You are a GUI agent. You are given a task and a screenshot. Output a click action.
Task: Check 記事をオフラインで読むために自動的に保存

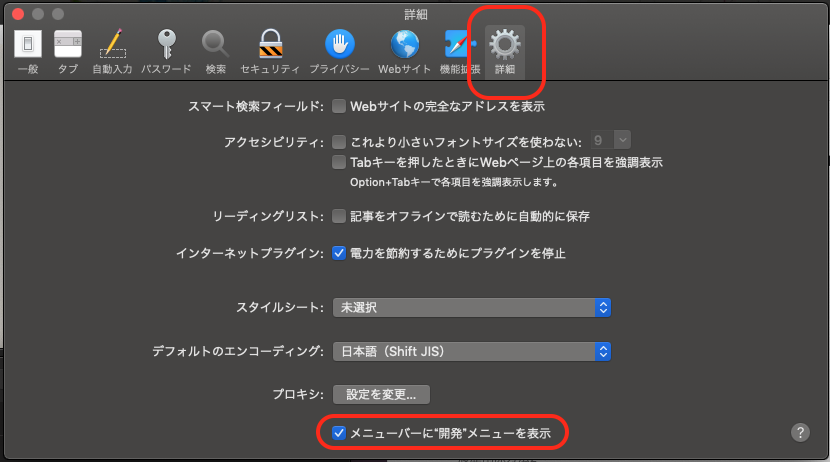tap(339, 216)
